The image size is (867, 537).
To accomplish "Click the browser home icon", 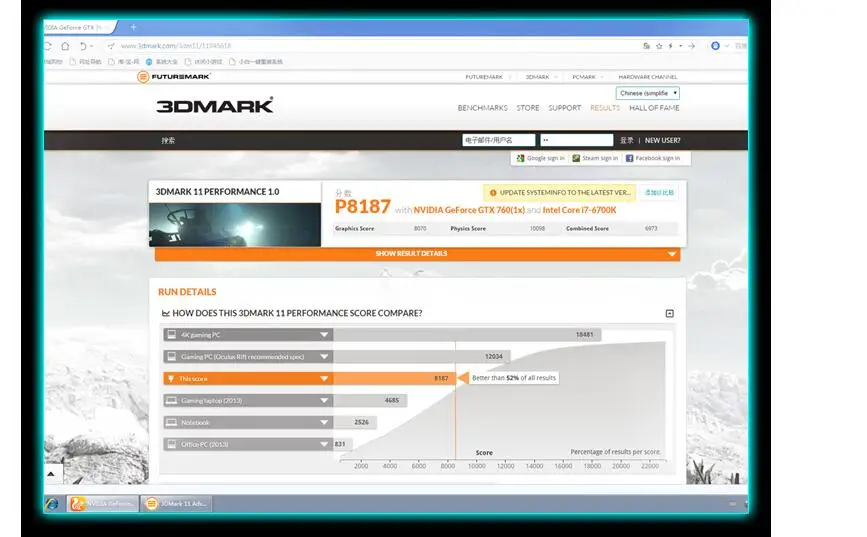I will (65, 46).
